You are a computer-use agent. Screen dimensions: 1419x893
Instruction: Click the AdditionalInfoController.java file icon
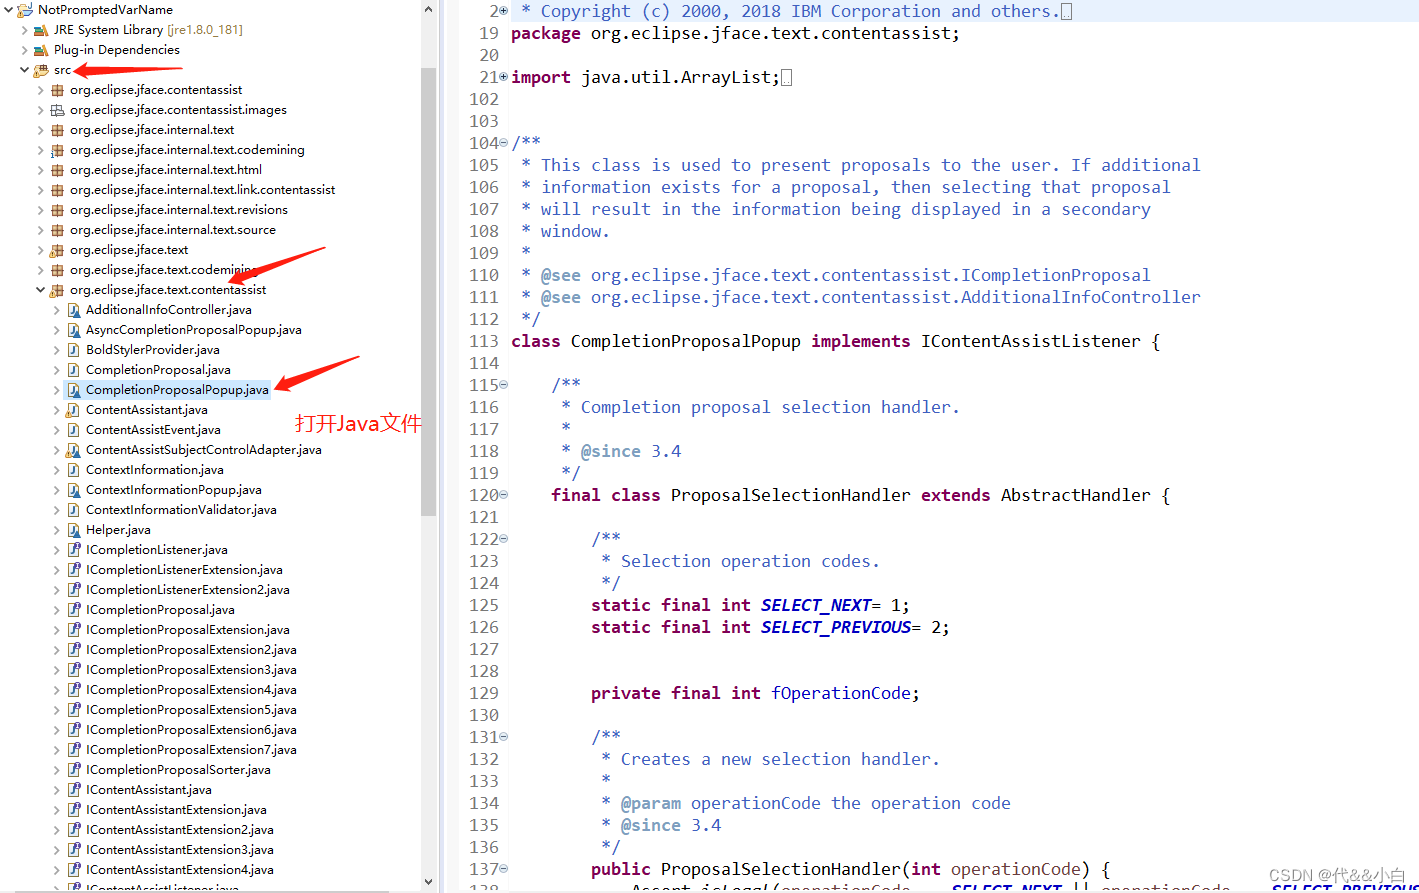pos(73,310)
